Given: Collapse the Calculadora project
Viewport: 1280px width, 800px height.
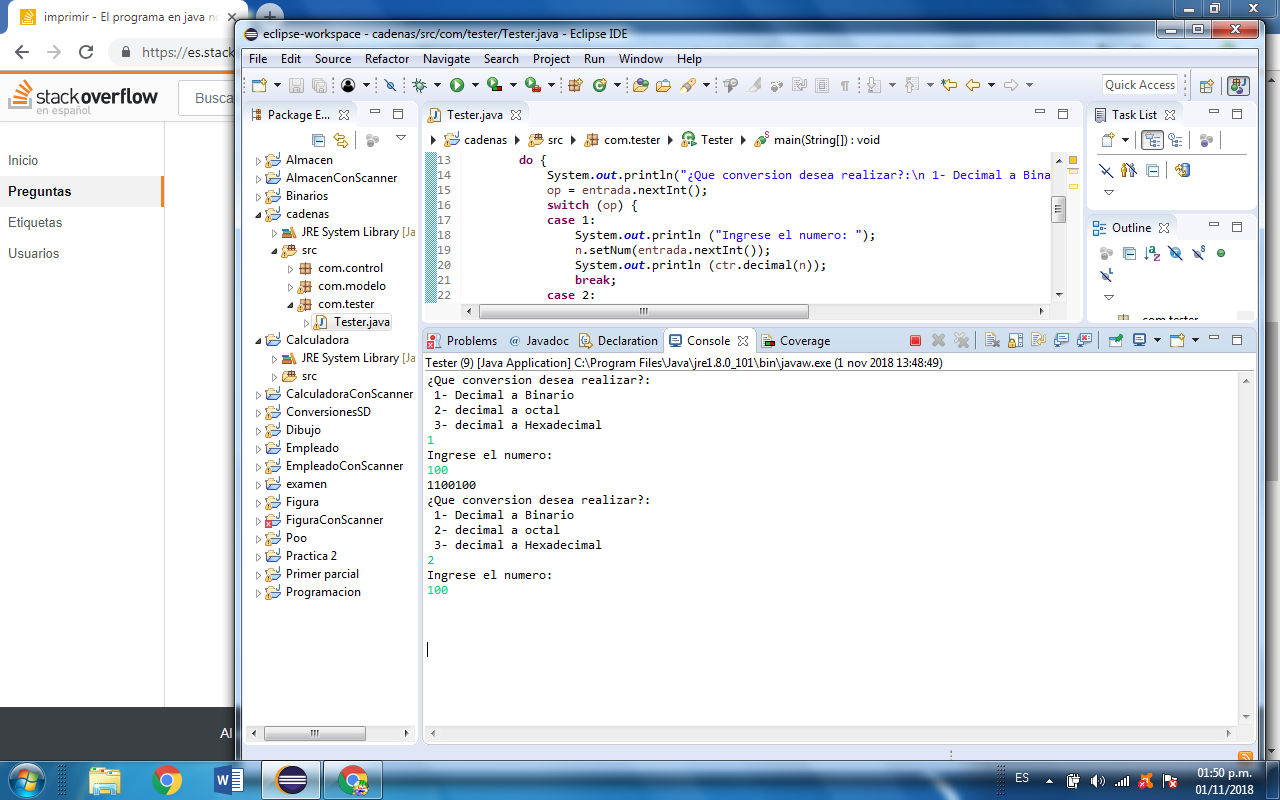Looking at the screenshot, I should [258, 340].
